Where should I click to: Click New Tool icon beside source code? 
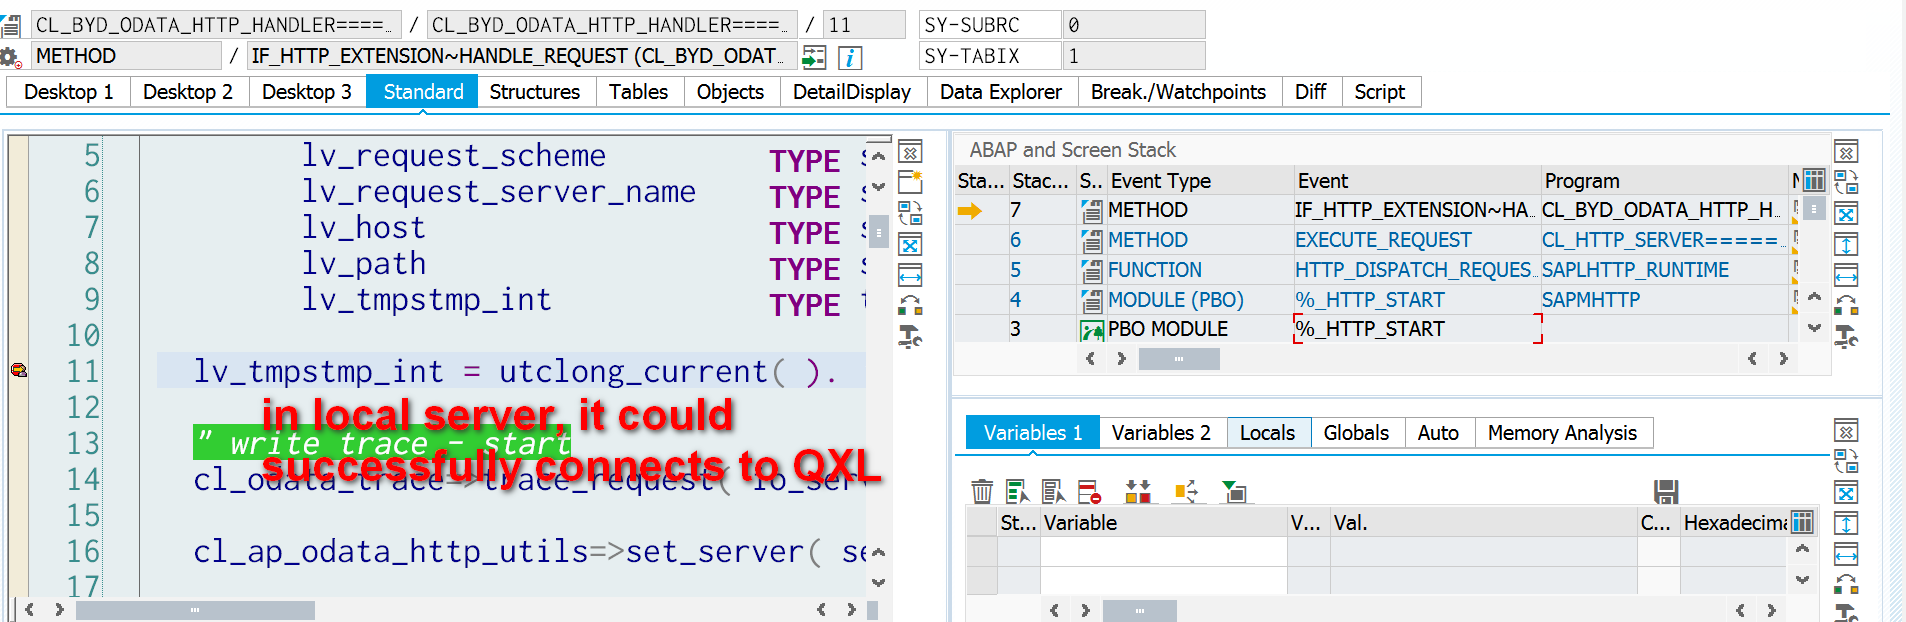coord(910,182)
